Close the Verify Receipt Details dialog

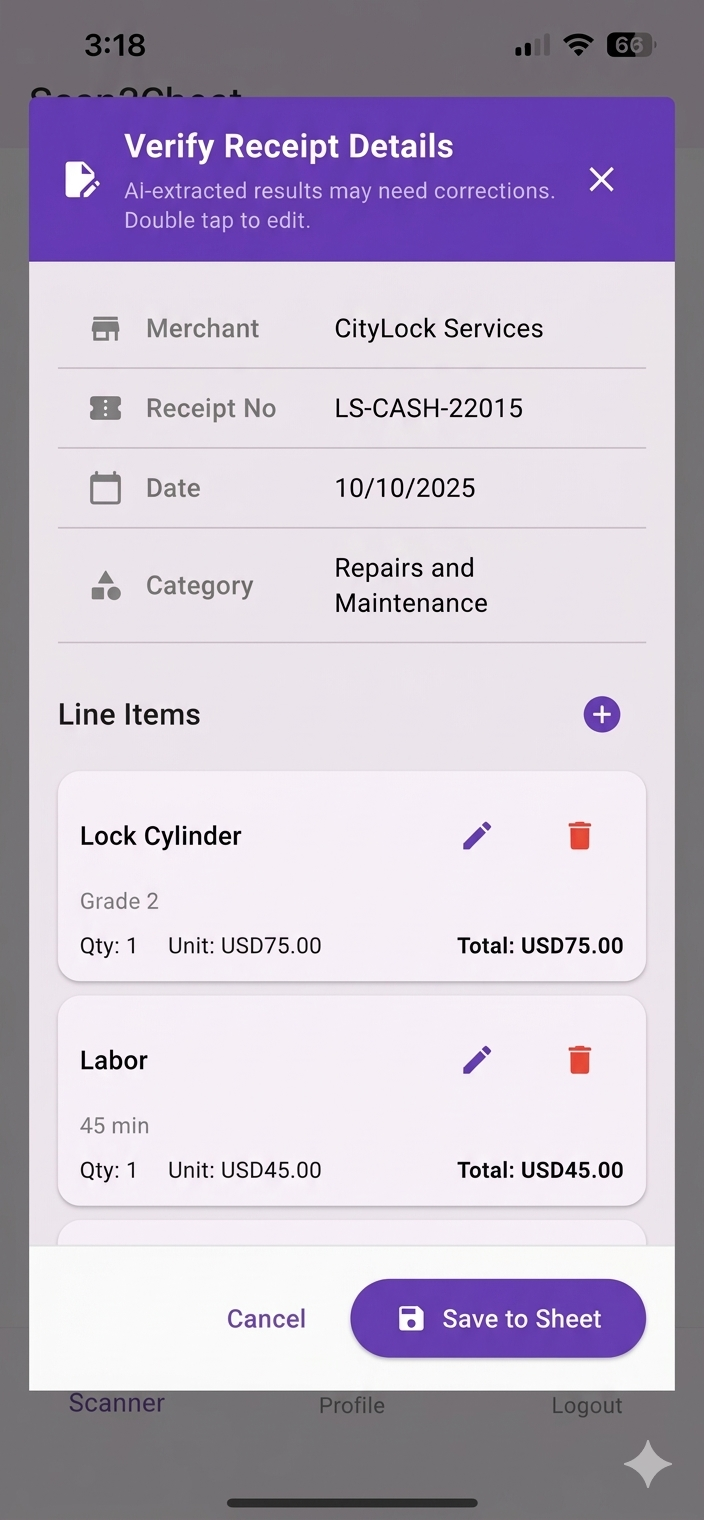point(601,179)
